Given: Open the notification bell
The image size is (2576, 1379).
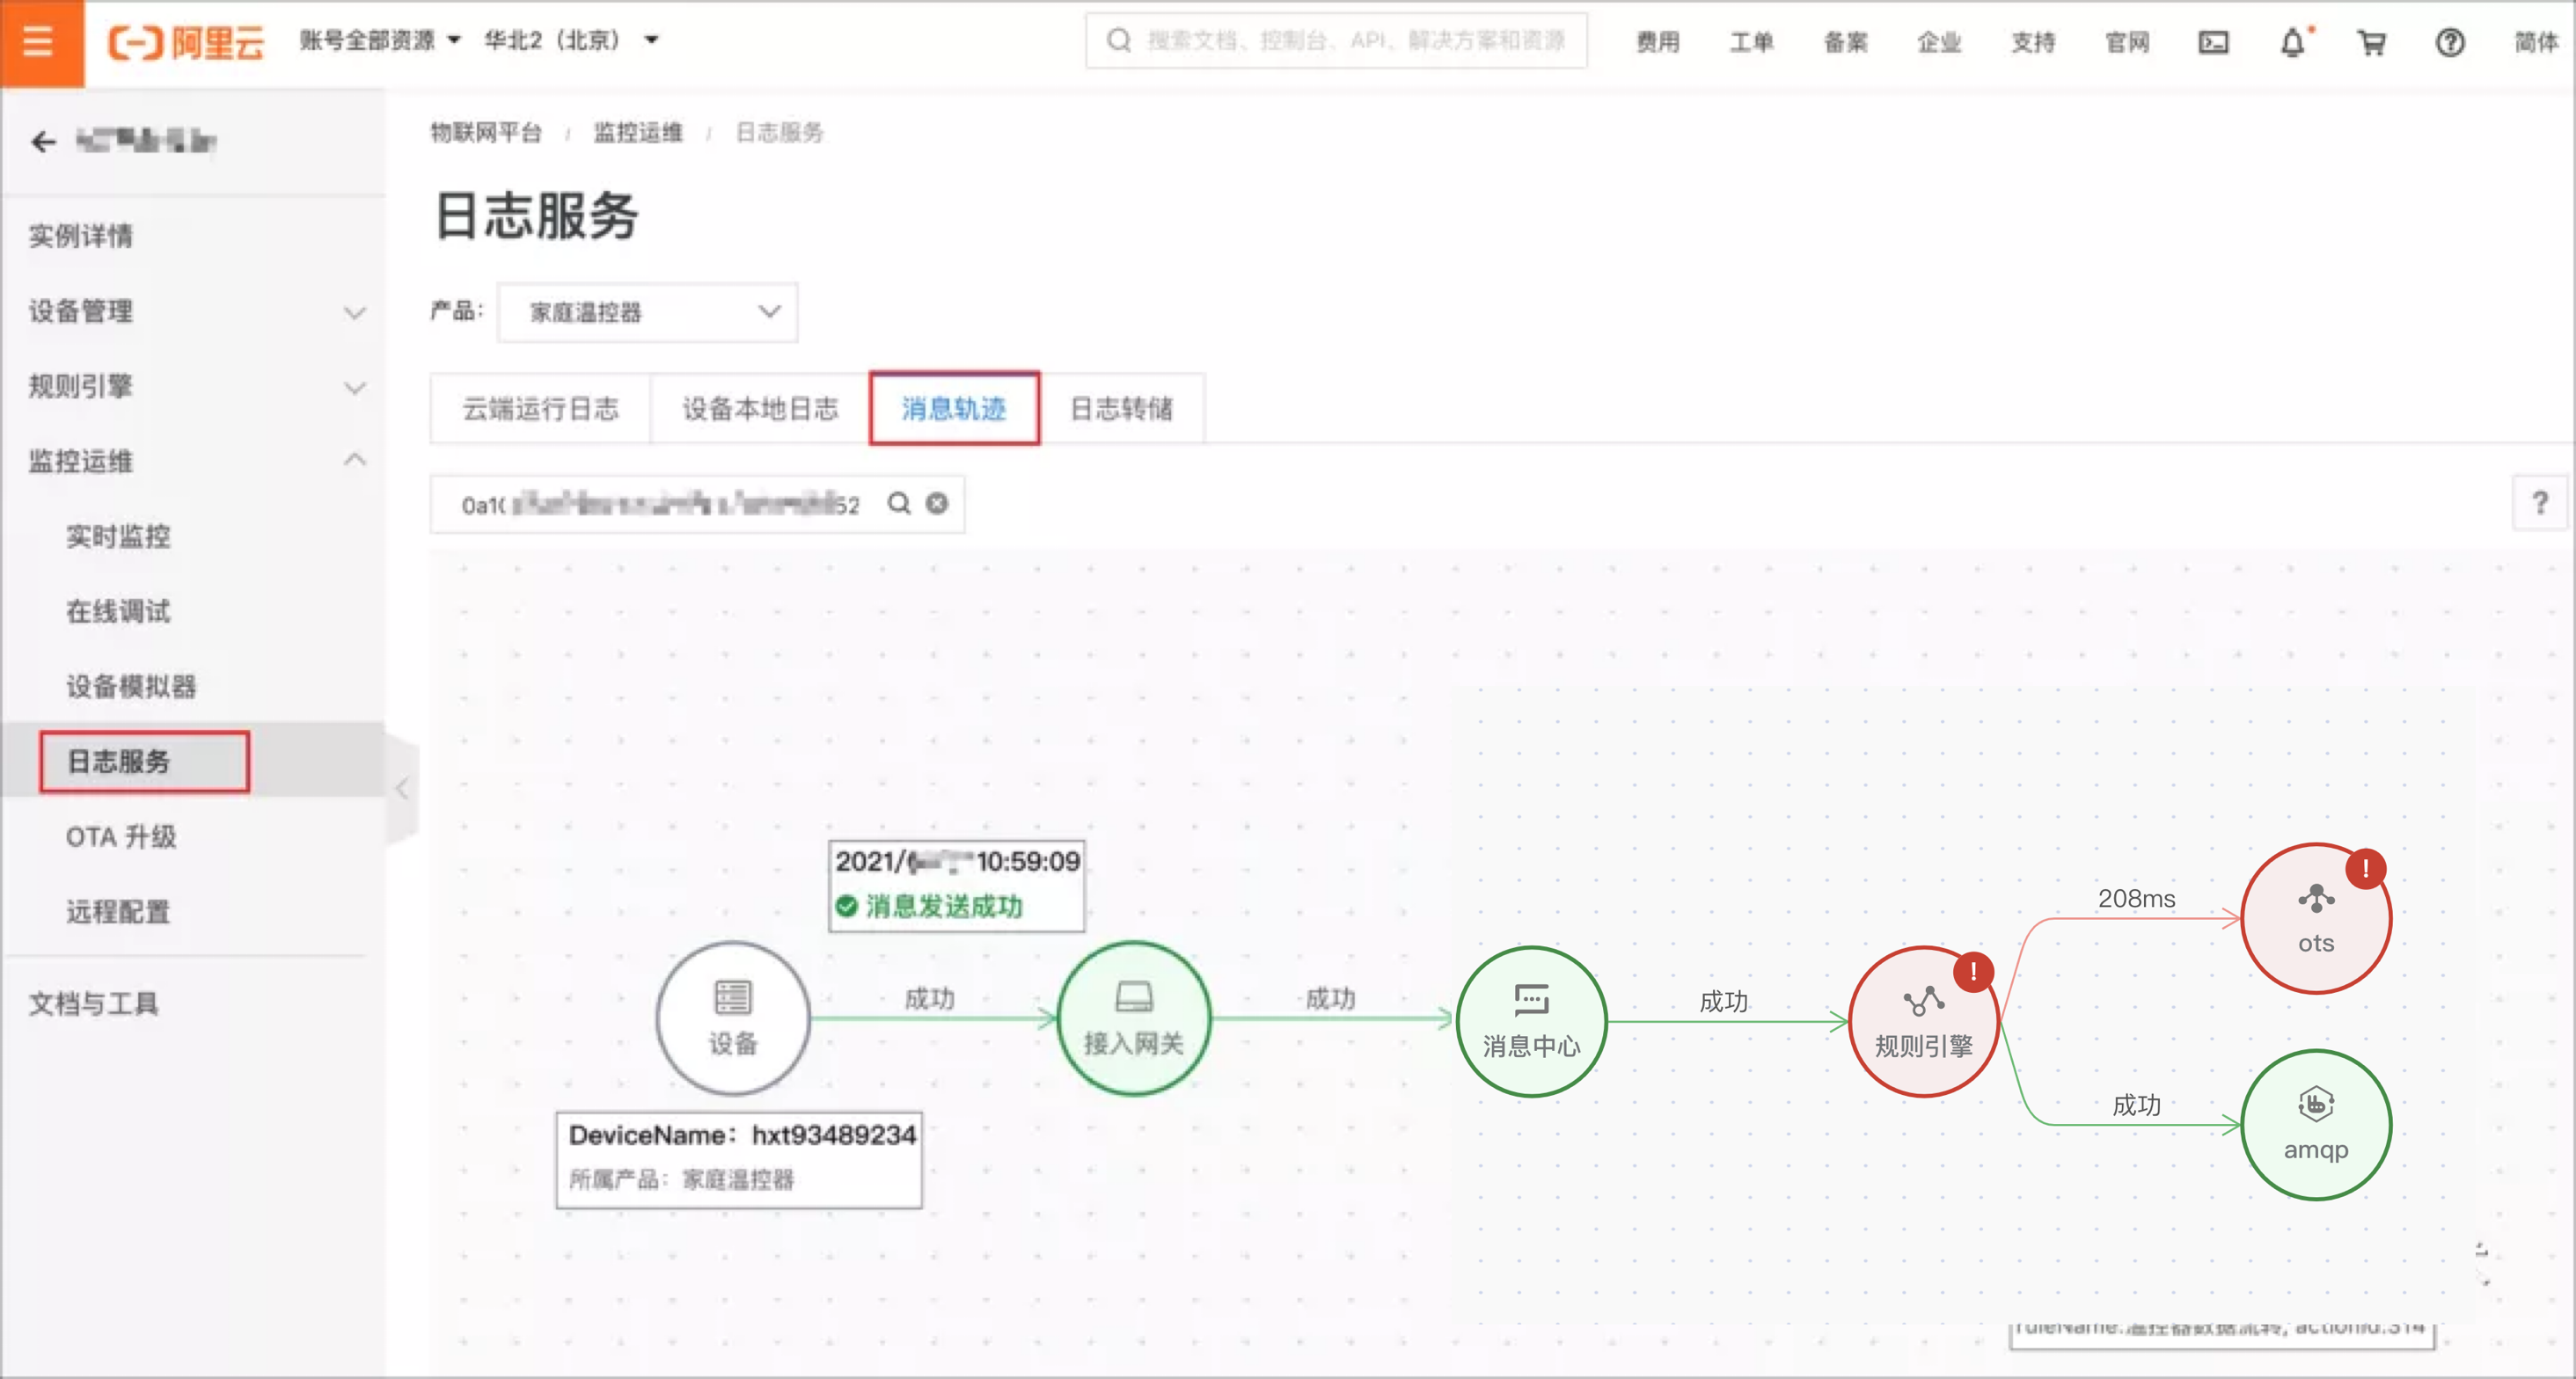Looking at the screenshot, I should (x=2292, y=43).
